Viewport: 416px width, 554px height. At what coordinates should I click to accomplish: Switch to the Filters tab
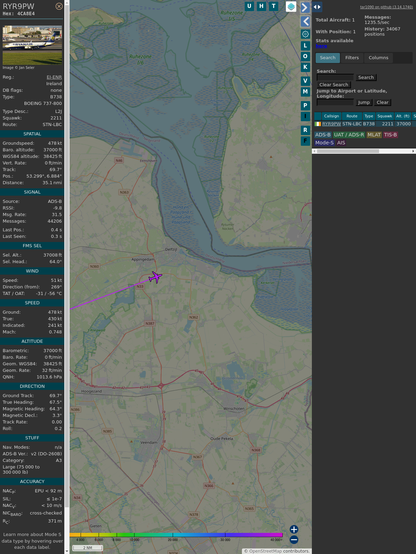click(x=352, y=58)
